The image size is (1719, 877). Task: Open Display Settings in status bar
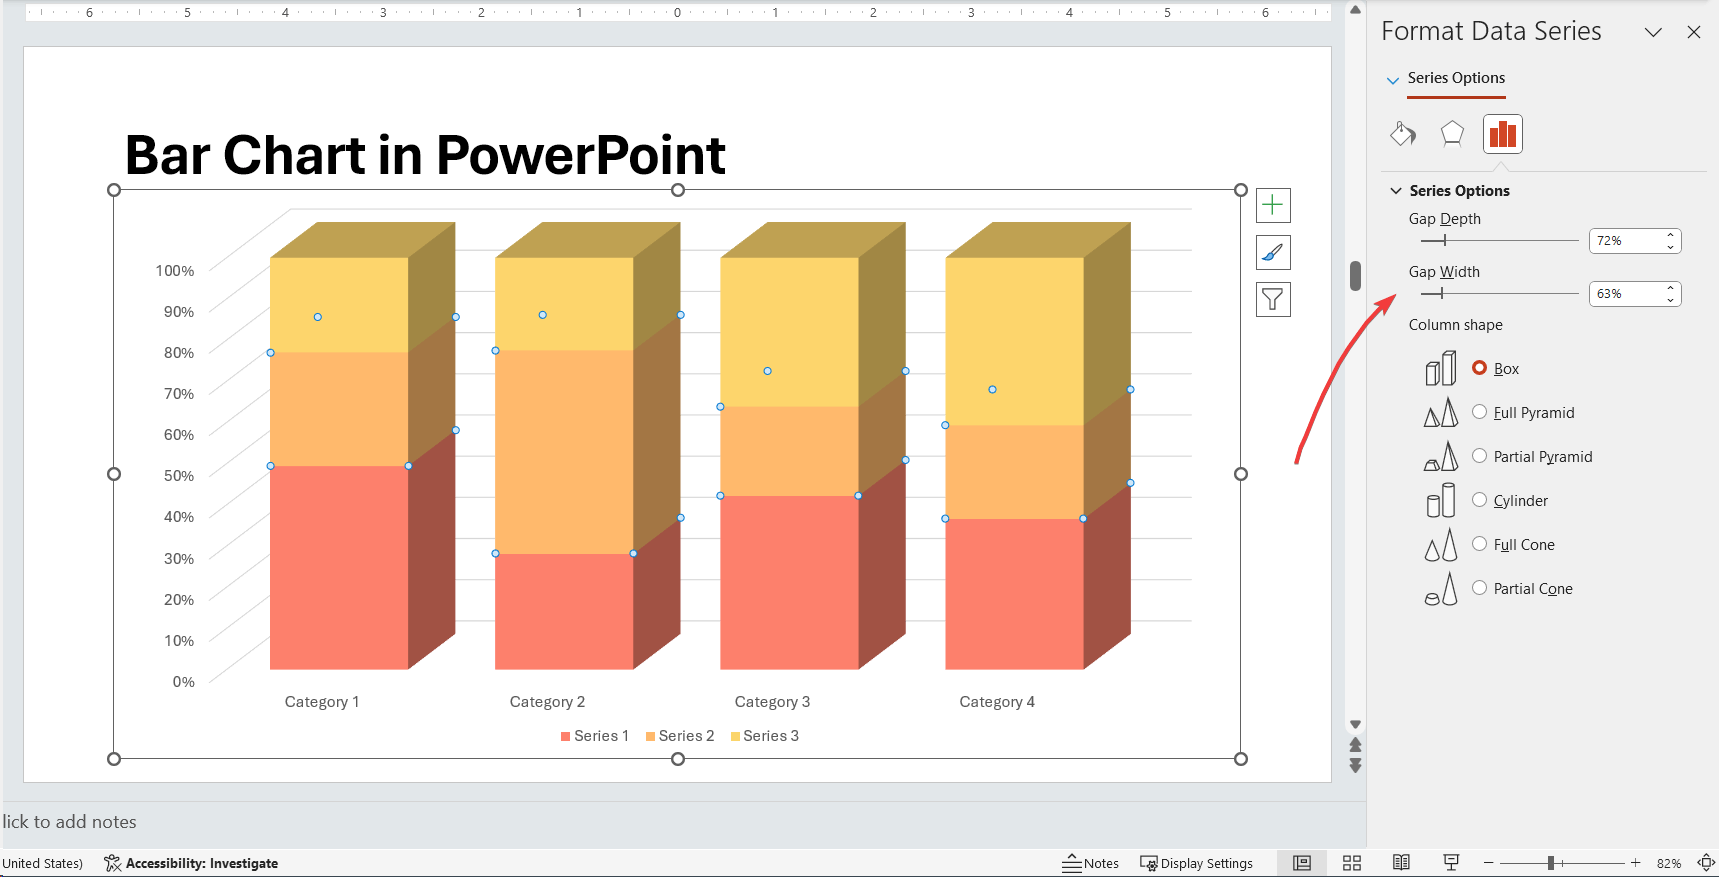(x=1196, y=863)
